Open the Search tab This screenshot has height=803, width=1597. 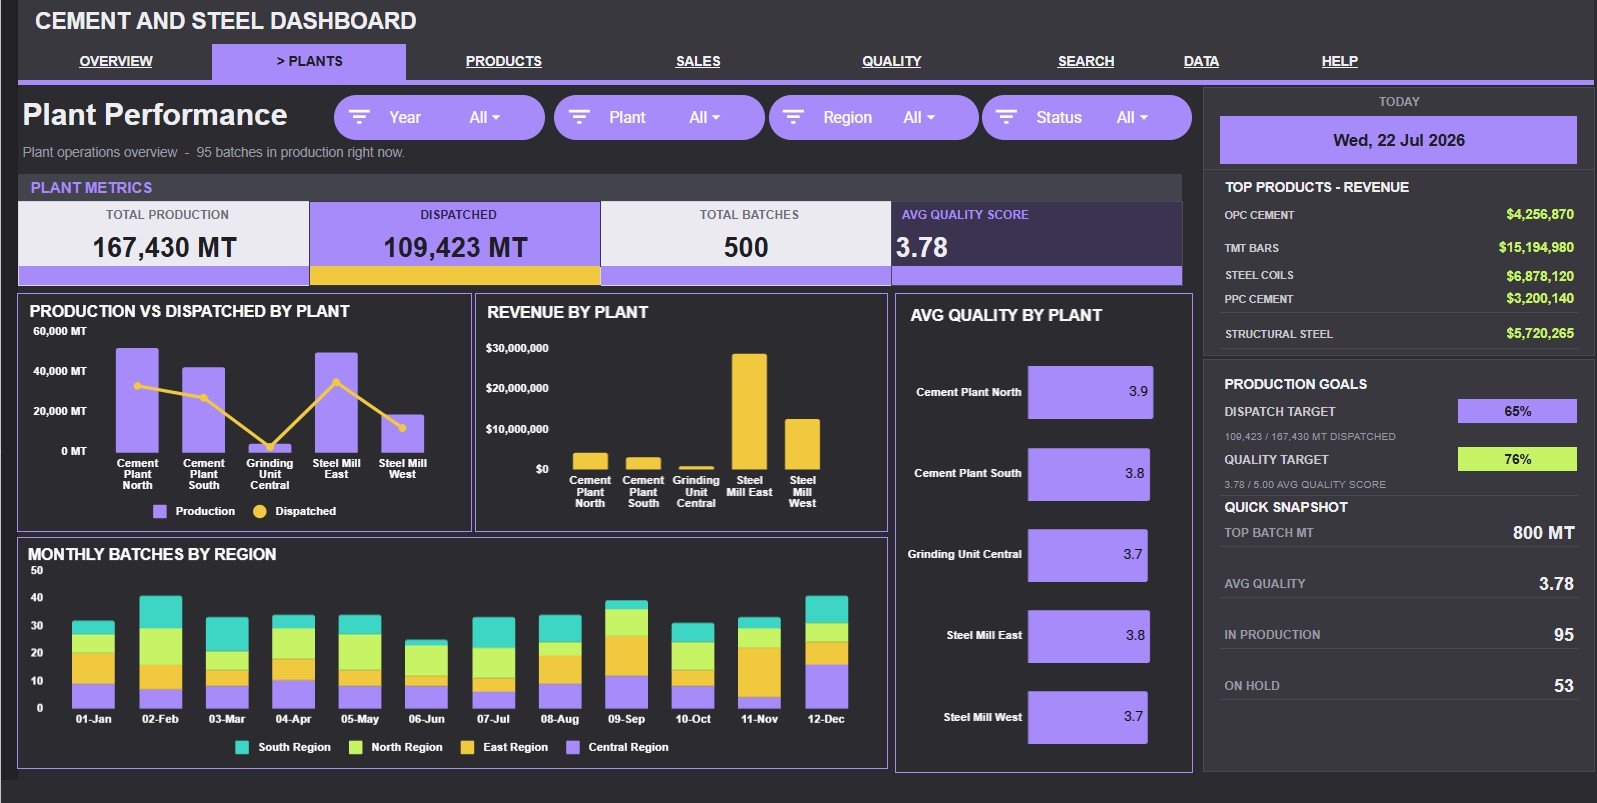tap(1086, 61)
